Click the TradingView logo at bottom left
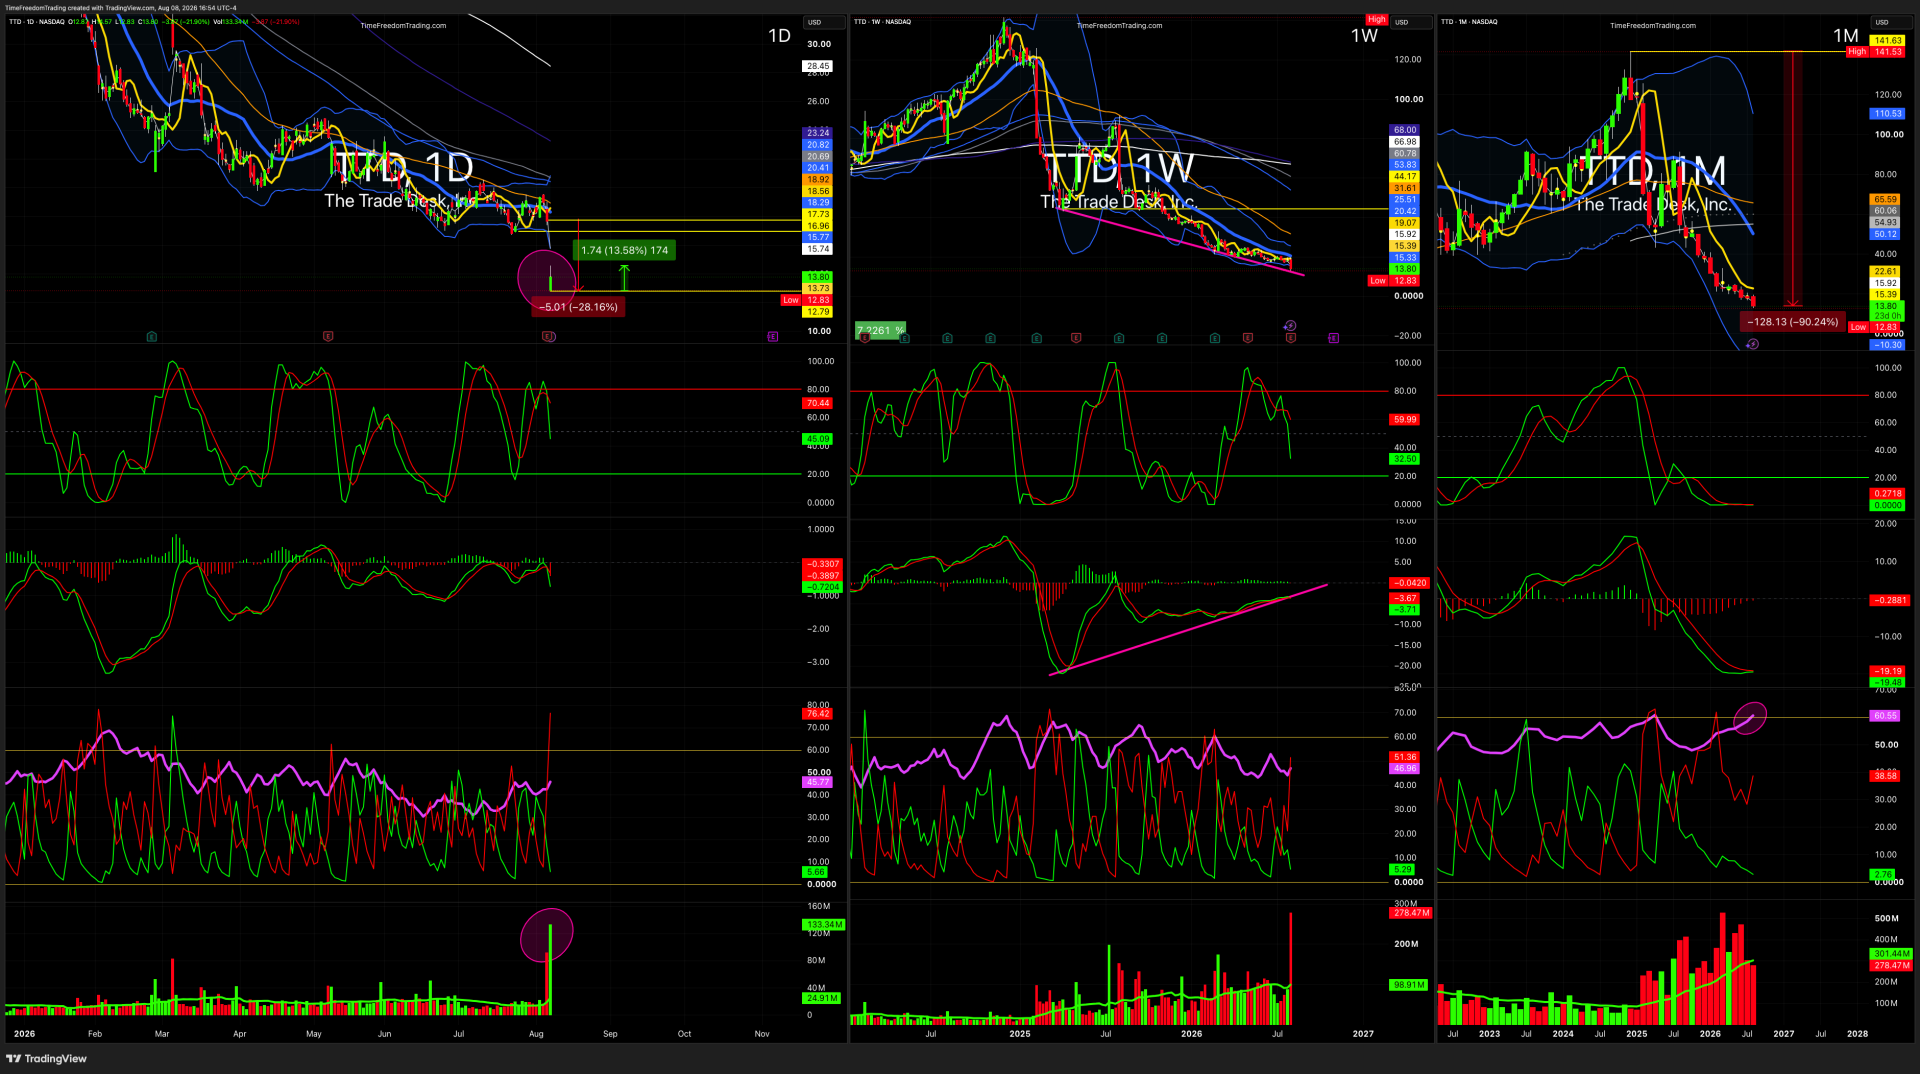Viewport: 1920px width, 1074px height. click(x=47, y=1058)
